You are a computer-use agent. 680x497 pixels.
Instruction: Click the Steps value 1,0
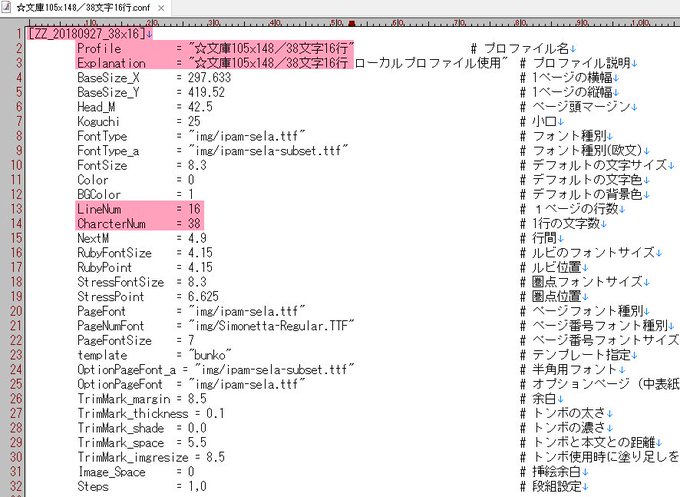(197, 486)
